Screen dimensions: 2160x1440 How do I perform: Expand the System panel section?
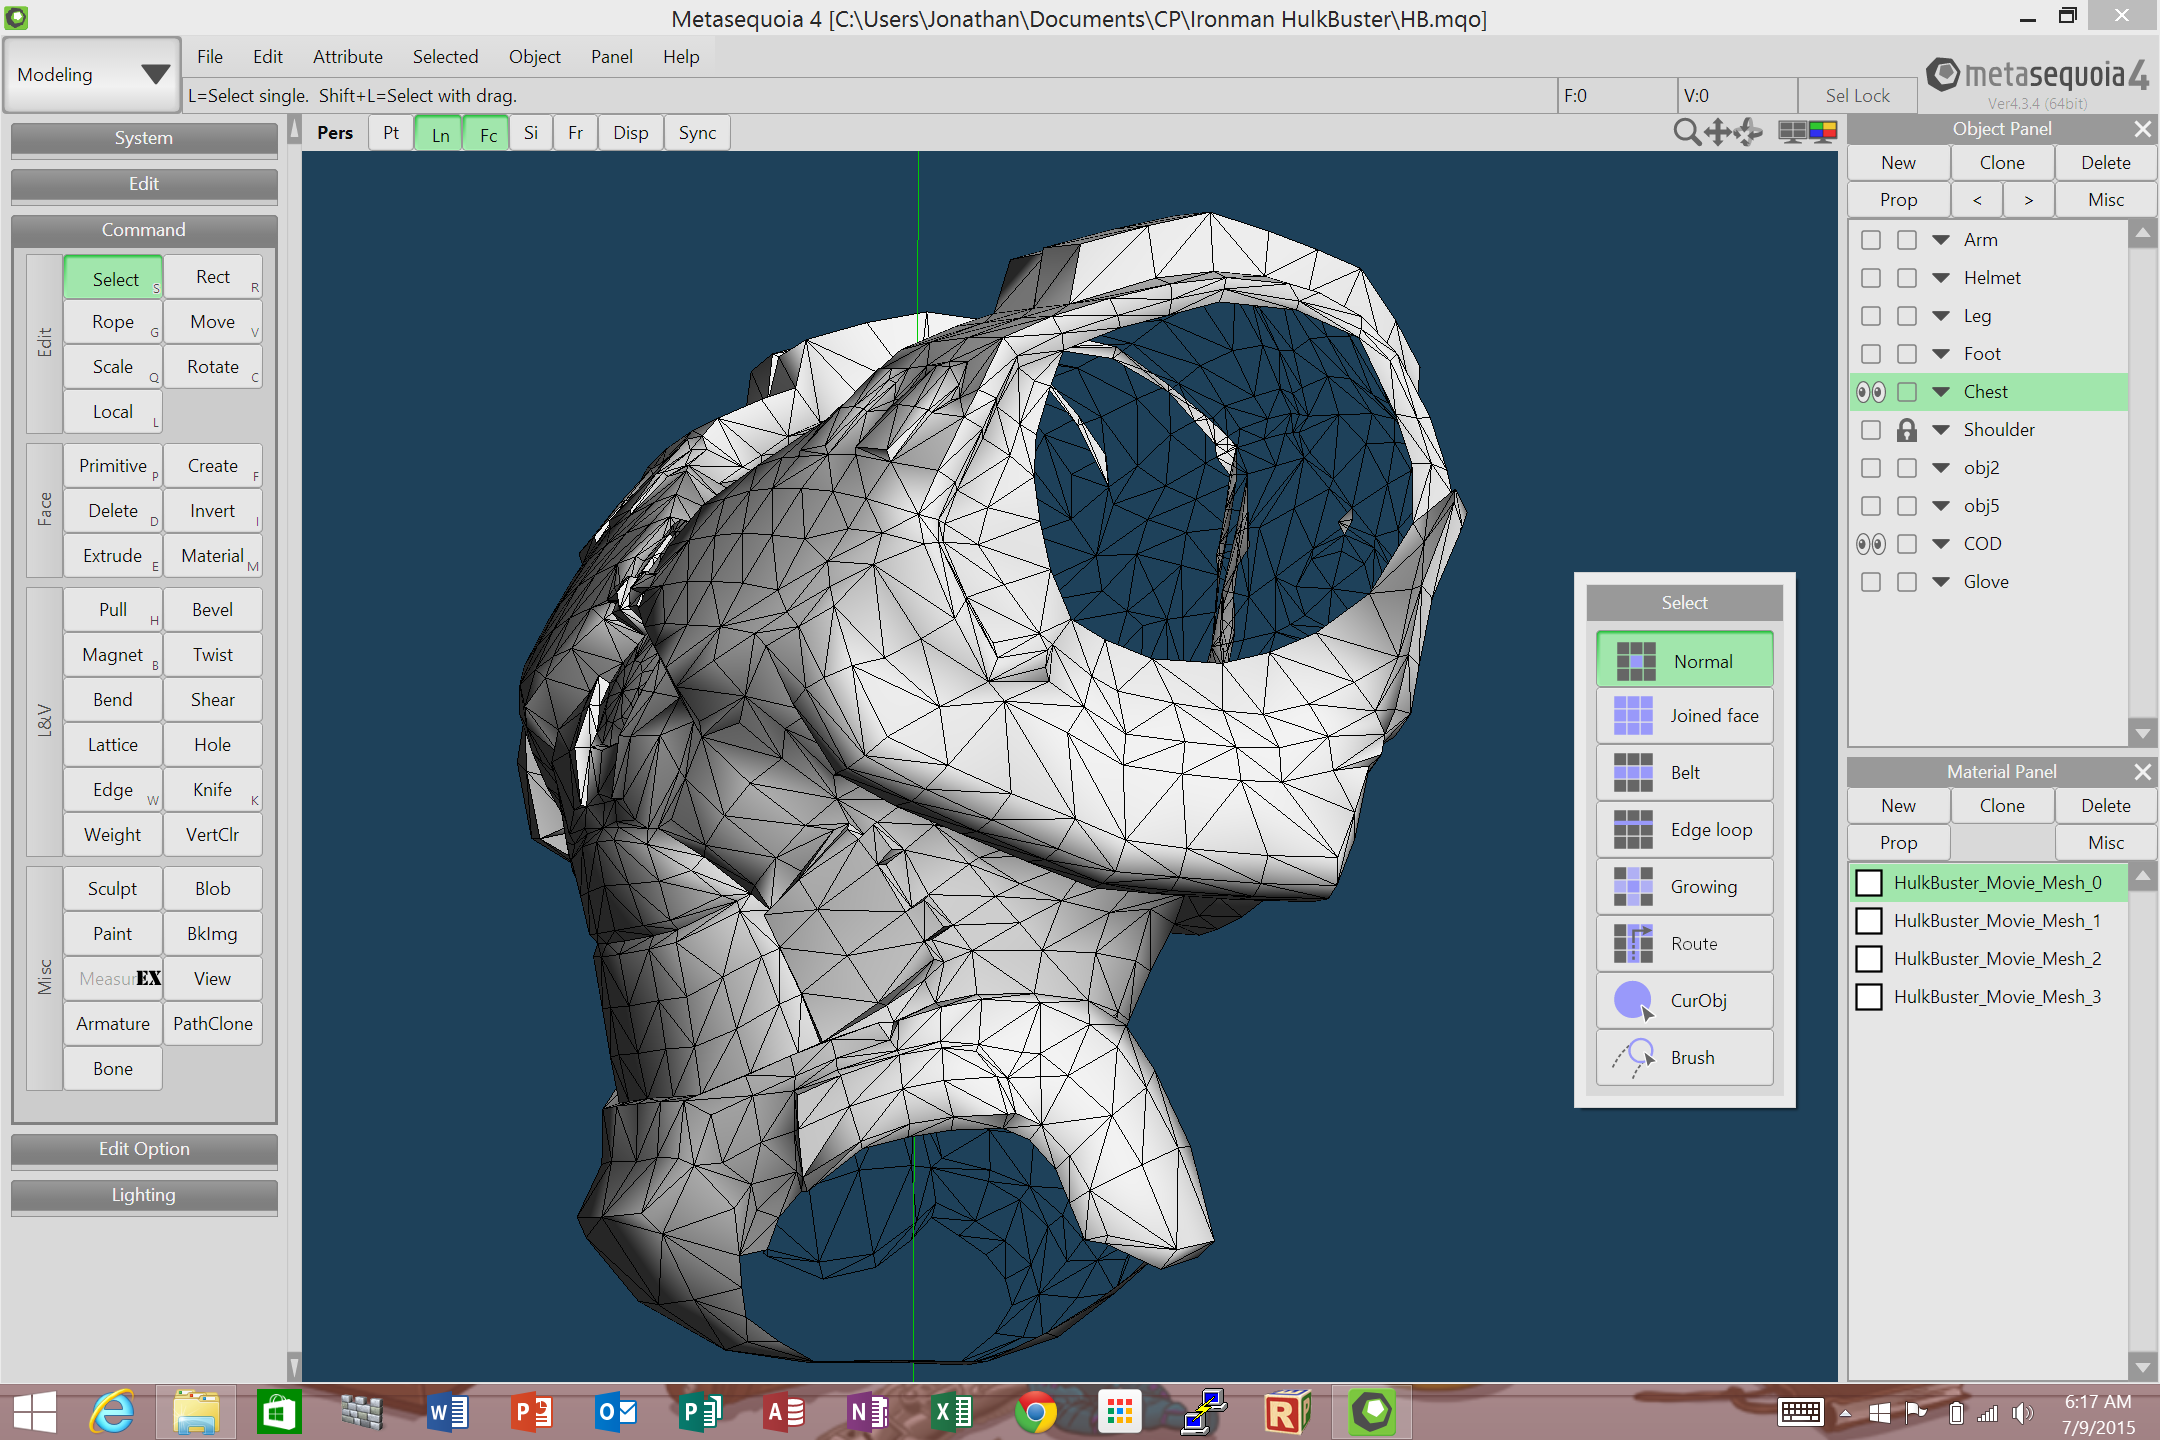point(144,138)
